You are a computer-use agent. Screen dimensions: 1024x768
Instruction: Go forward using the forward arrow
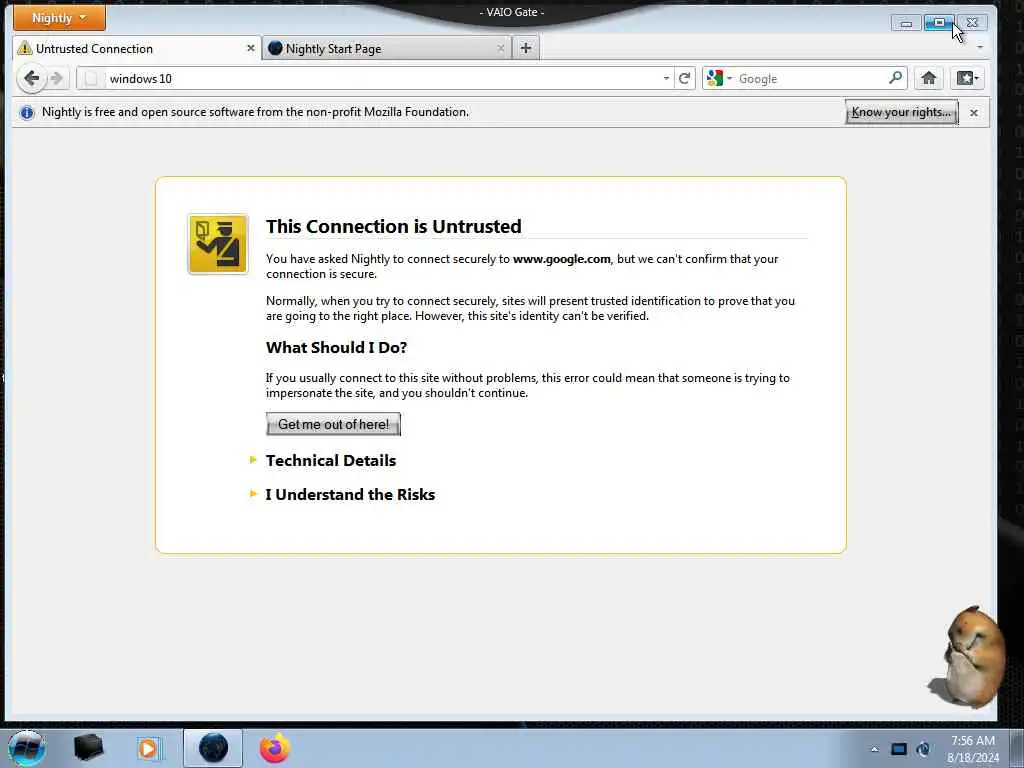pyautogui.click(x=57, y=78)
